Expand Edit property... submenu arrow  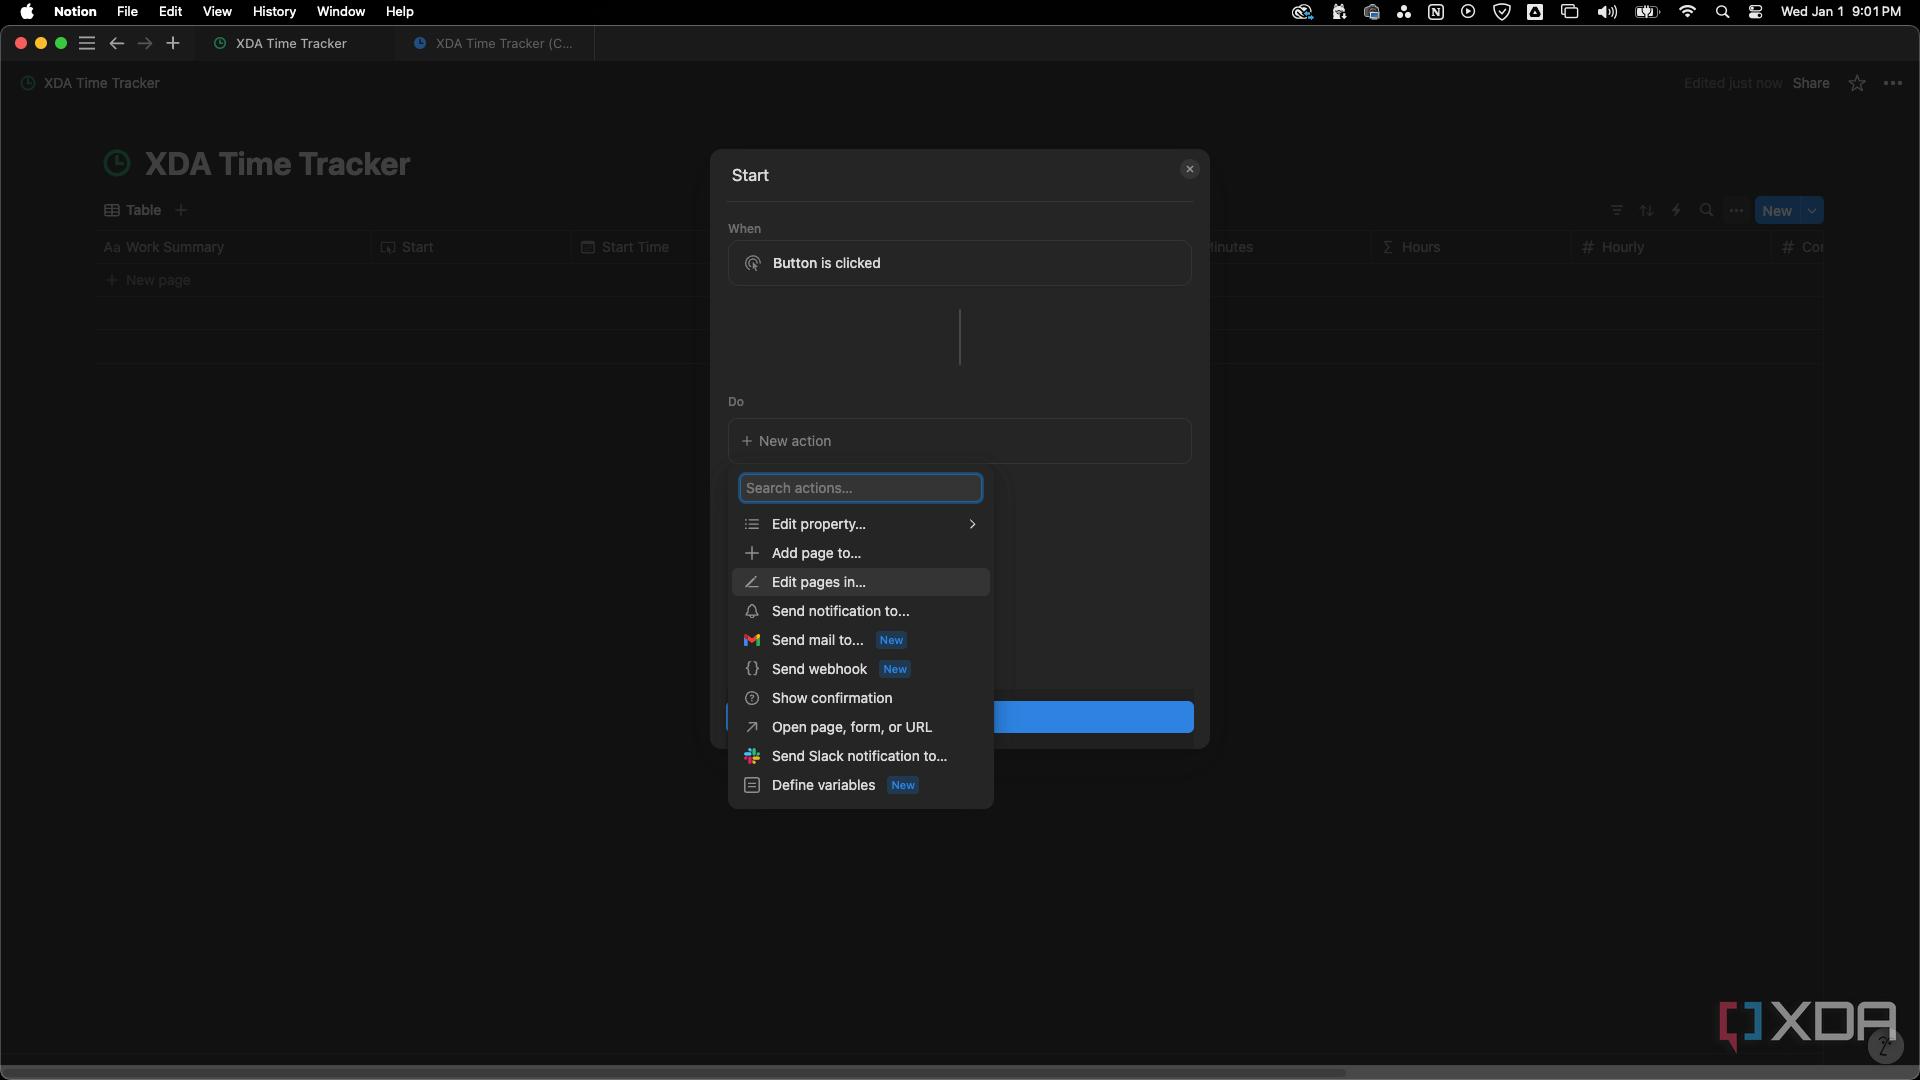pos(972,524)
